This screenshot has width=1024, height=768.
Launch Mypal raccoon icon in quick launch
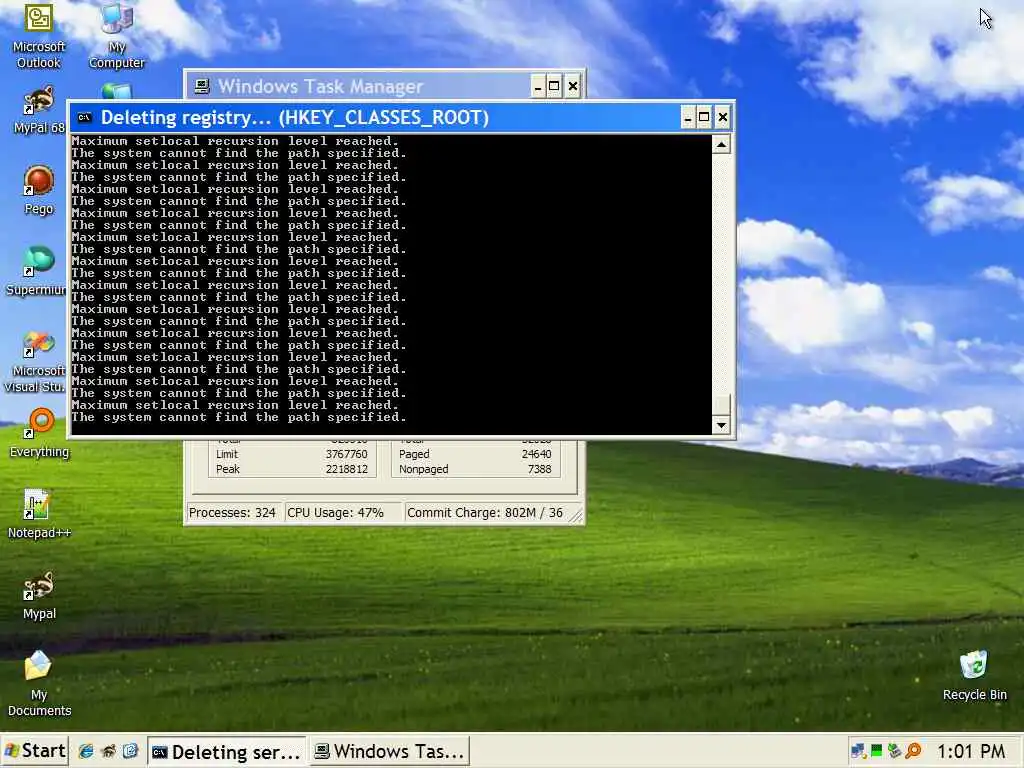tap(108, 751)
